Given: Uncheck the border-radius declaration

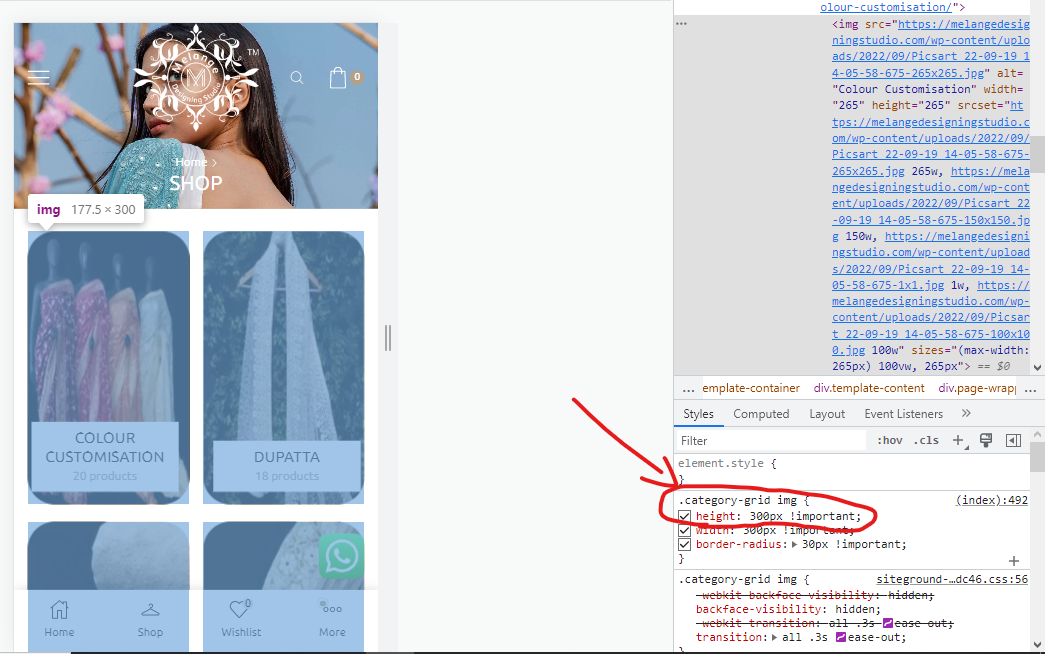Looking at the screenshot, I should pos(684,545).
